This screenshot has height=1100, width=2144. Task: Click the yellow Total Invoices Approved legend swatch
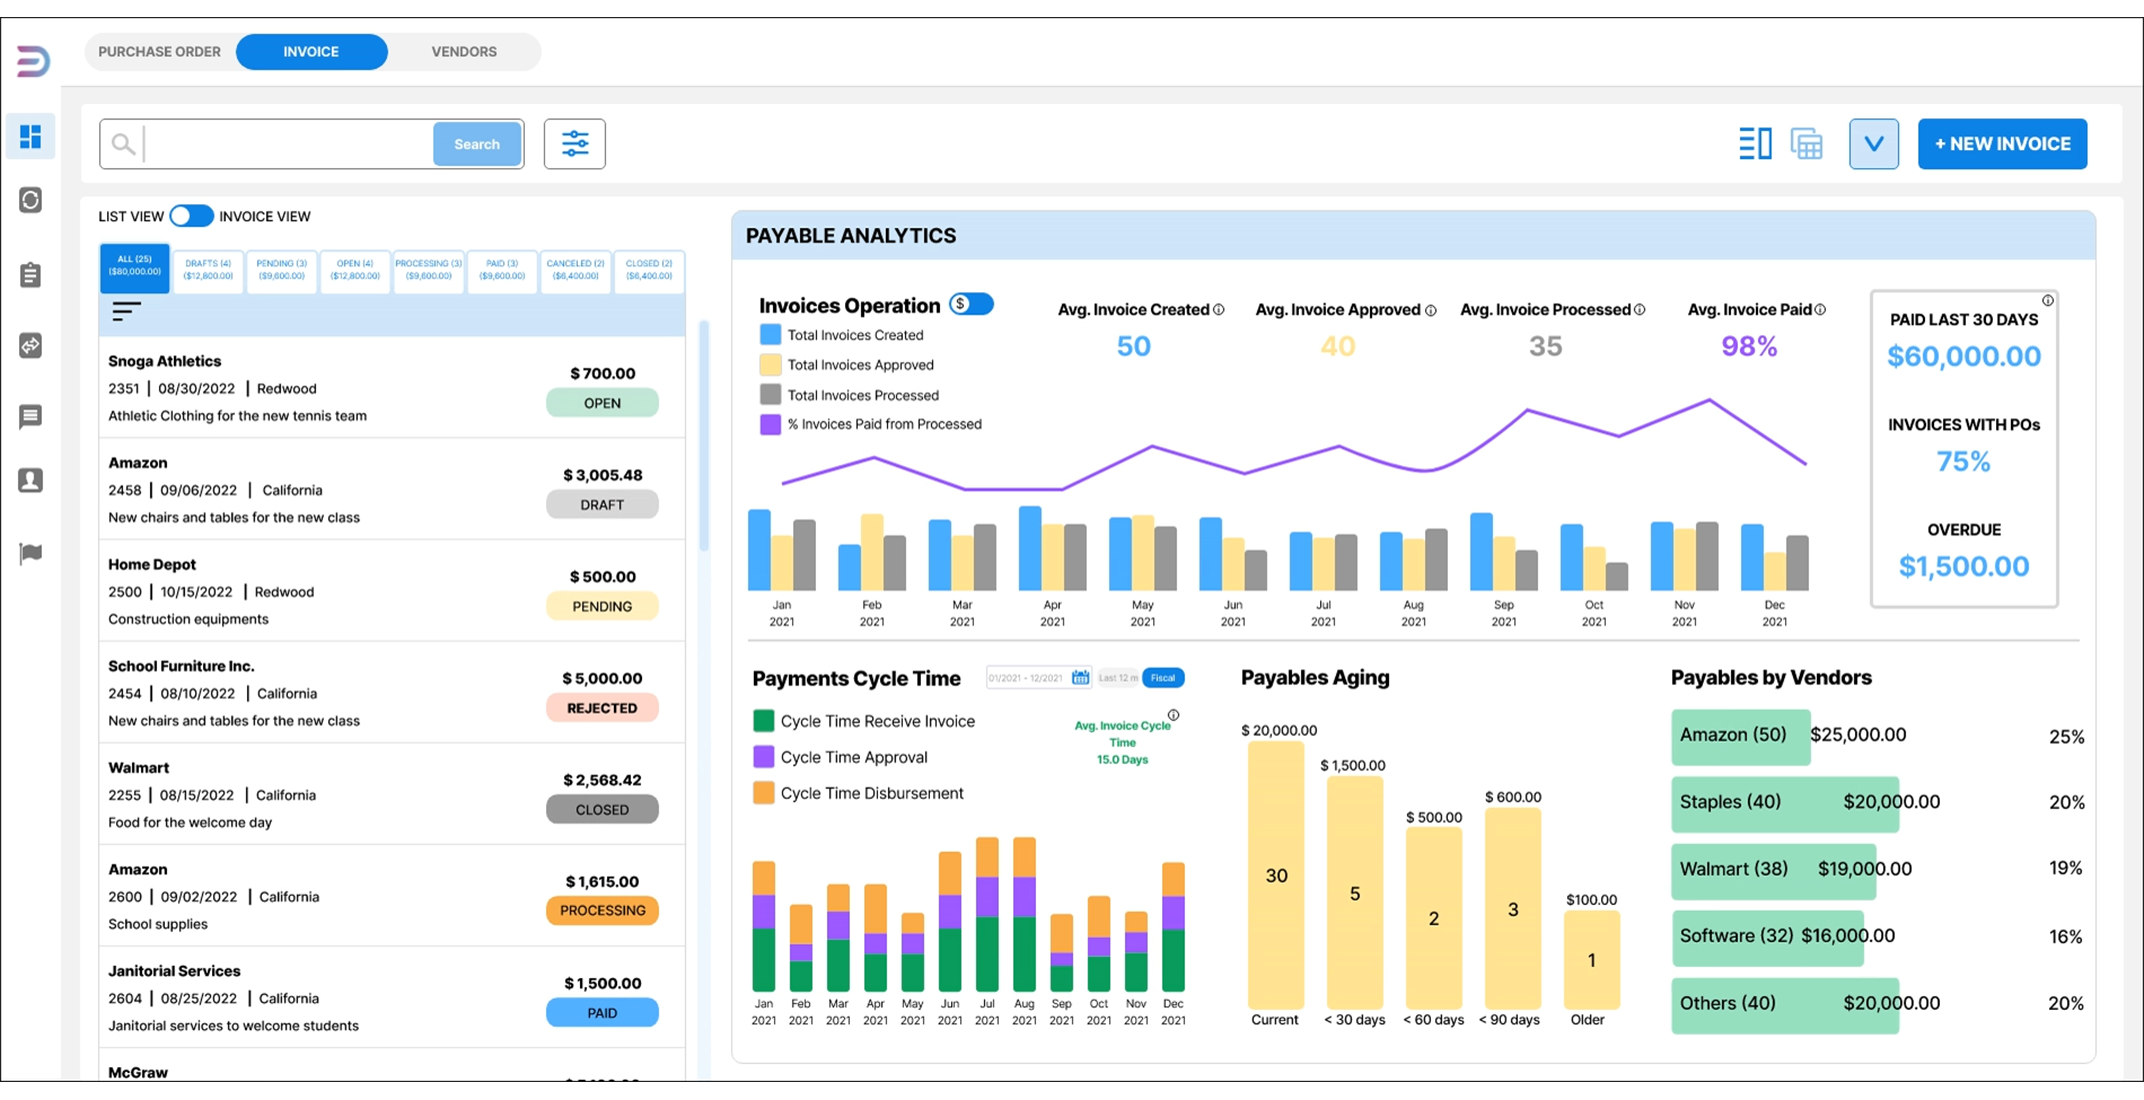click(770, 365)
